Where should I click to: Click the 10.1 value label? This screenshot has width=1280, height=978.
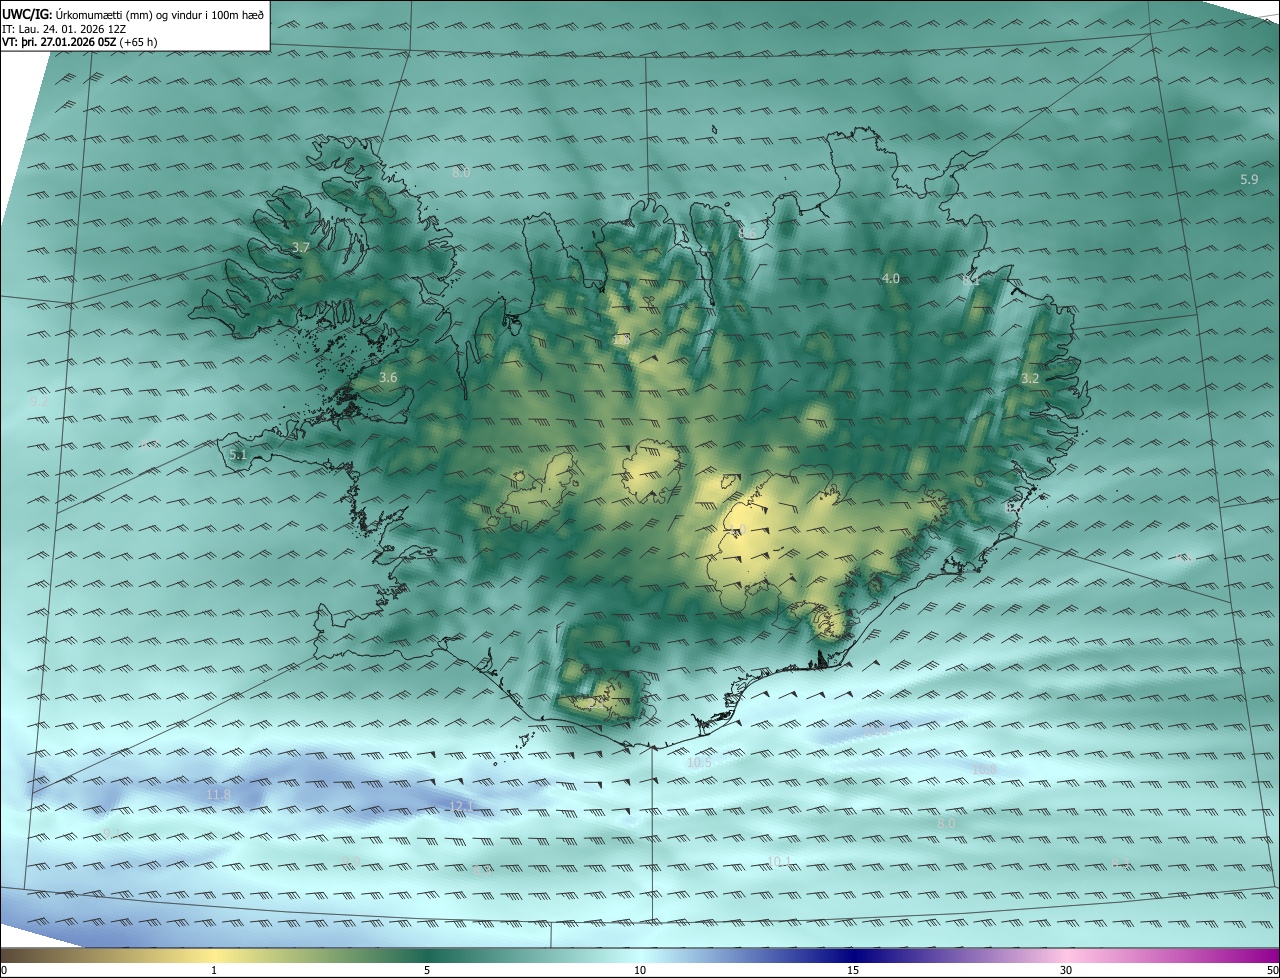pyautogui.click(x=780, y=861)
